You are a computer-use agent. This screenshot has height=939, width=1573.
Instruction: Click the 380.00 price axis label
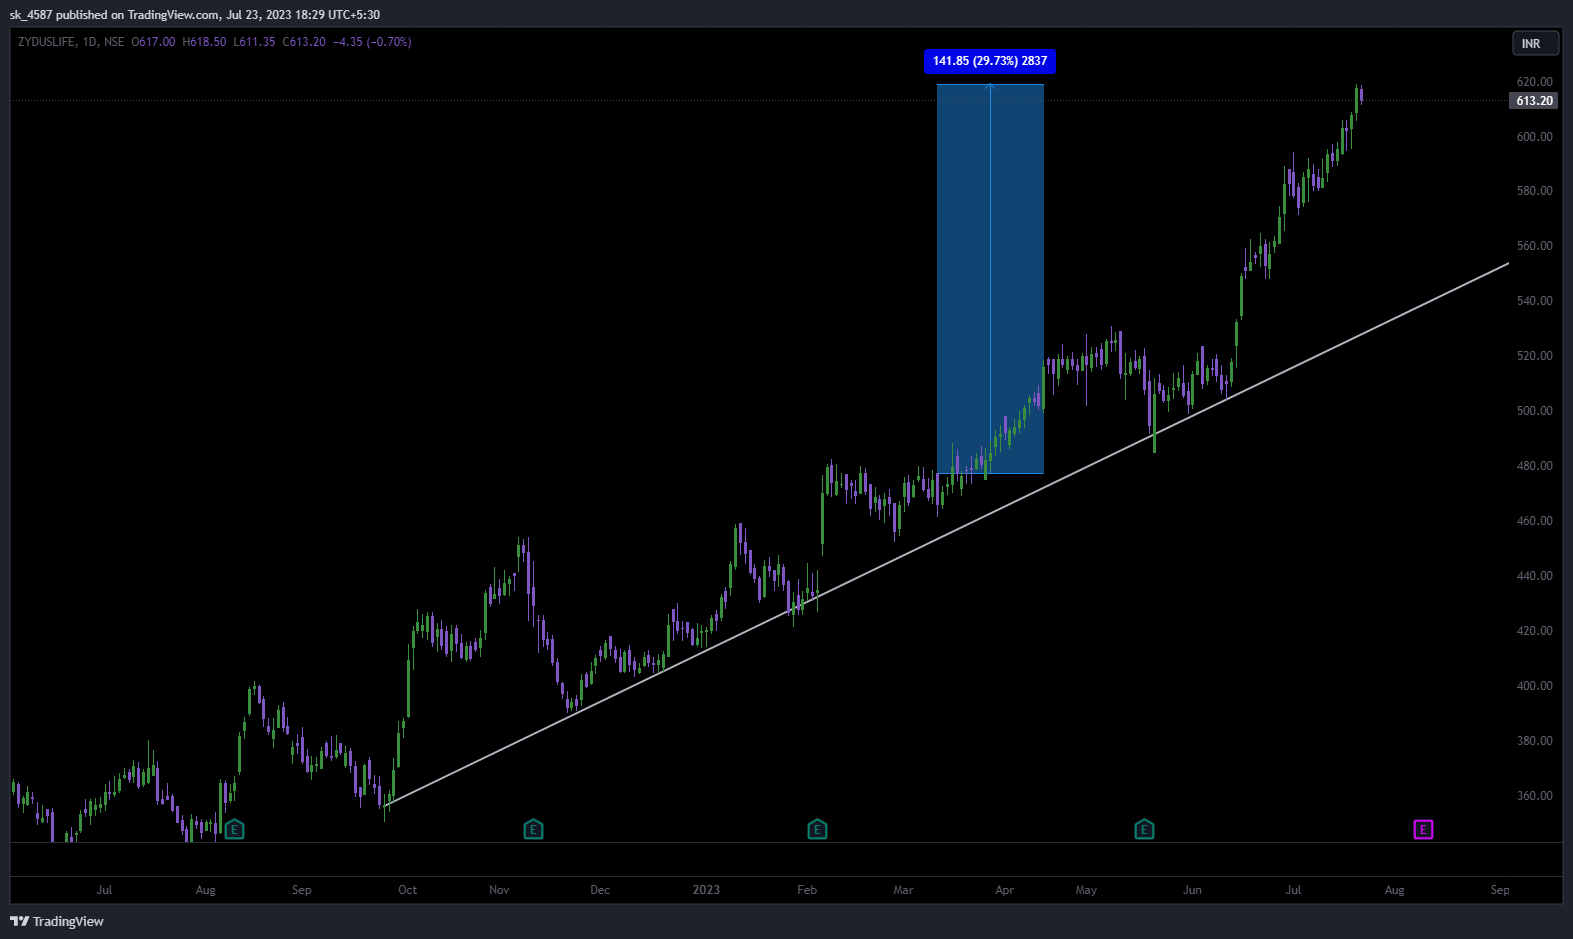[1534, 741]
